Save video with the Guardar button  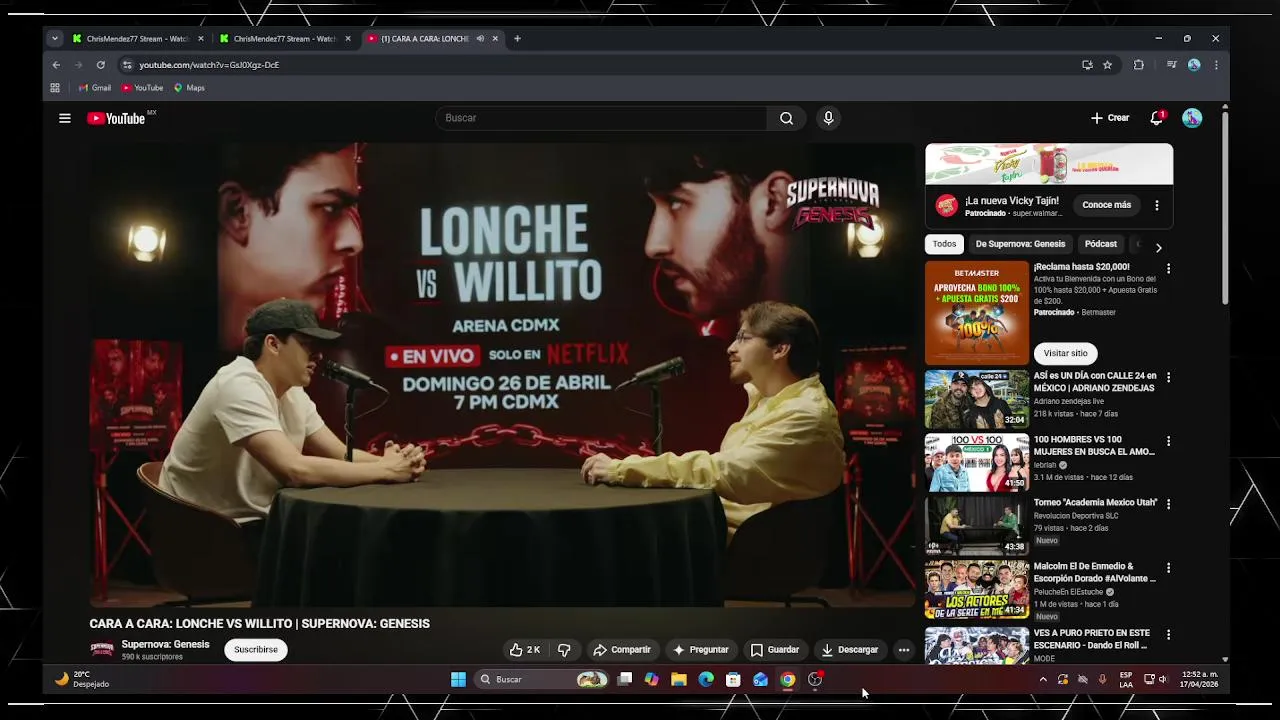(775, 650)
